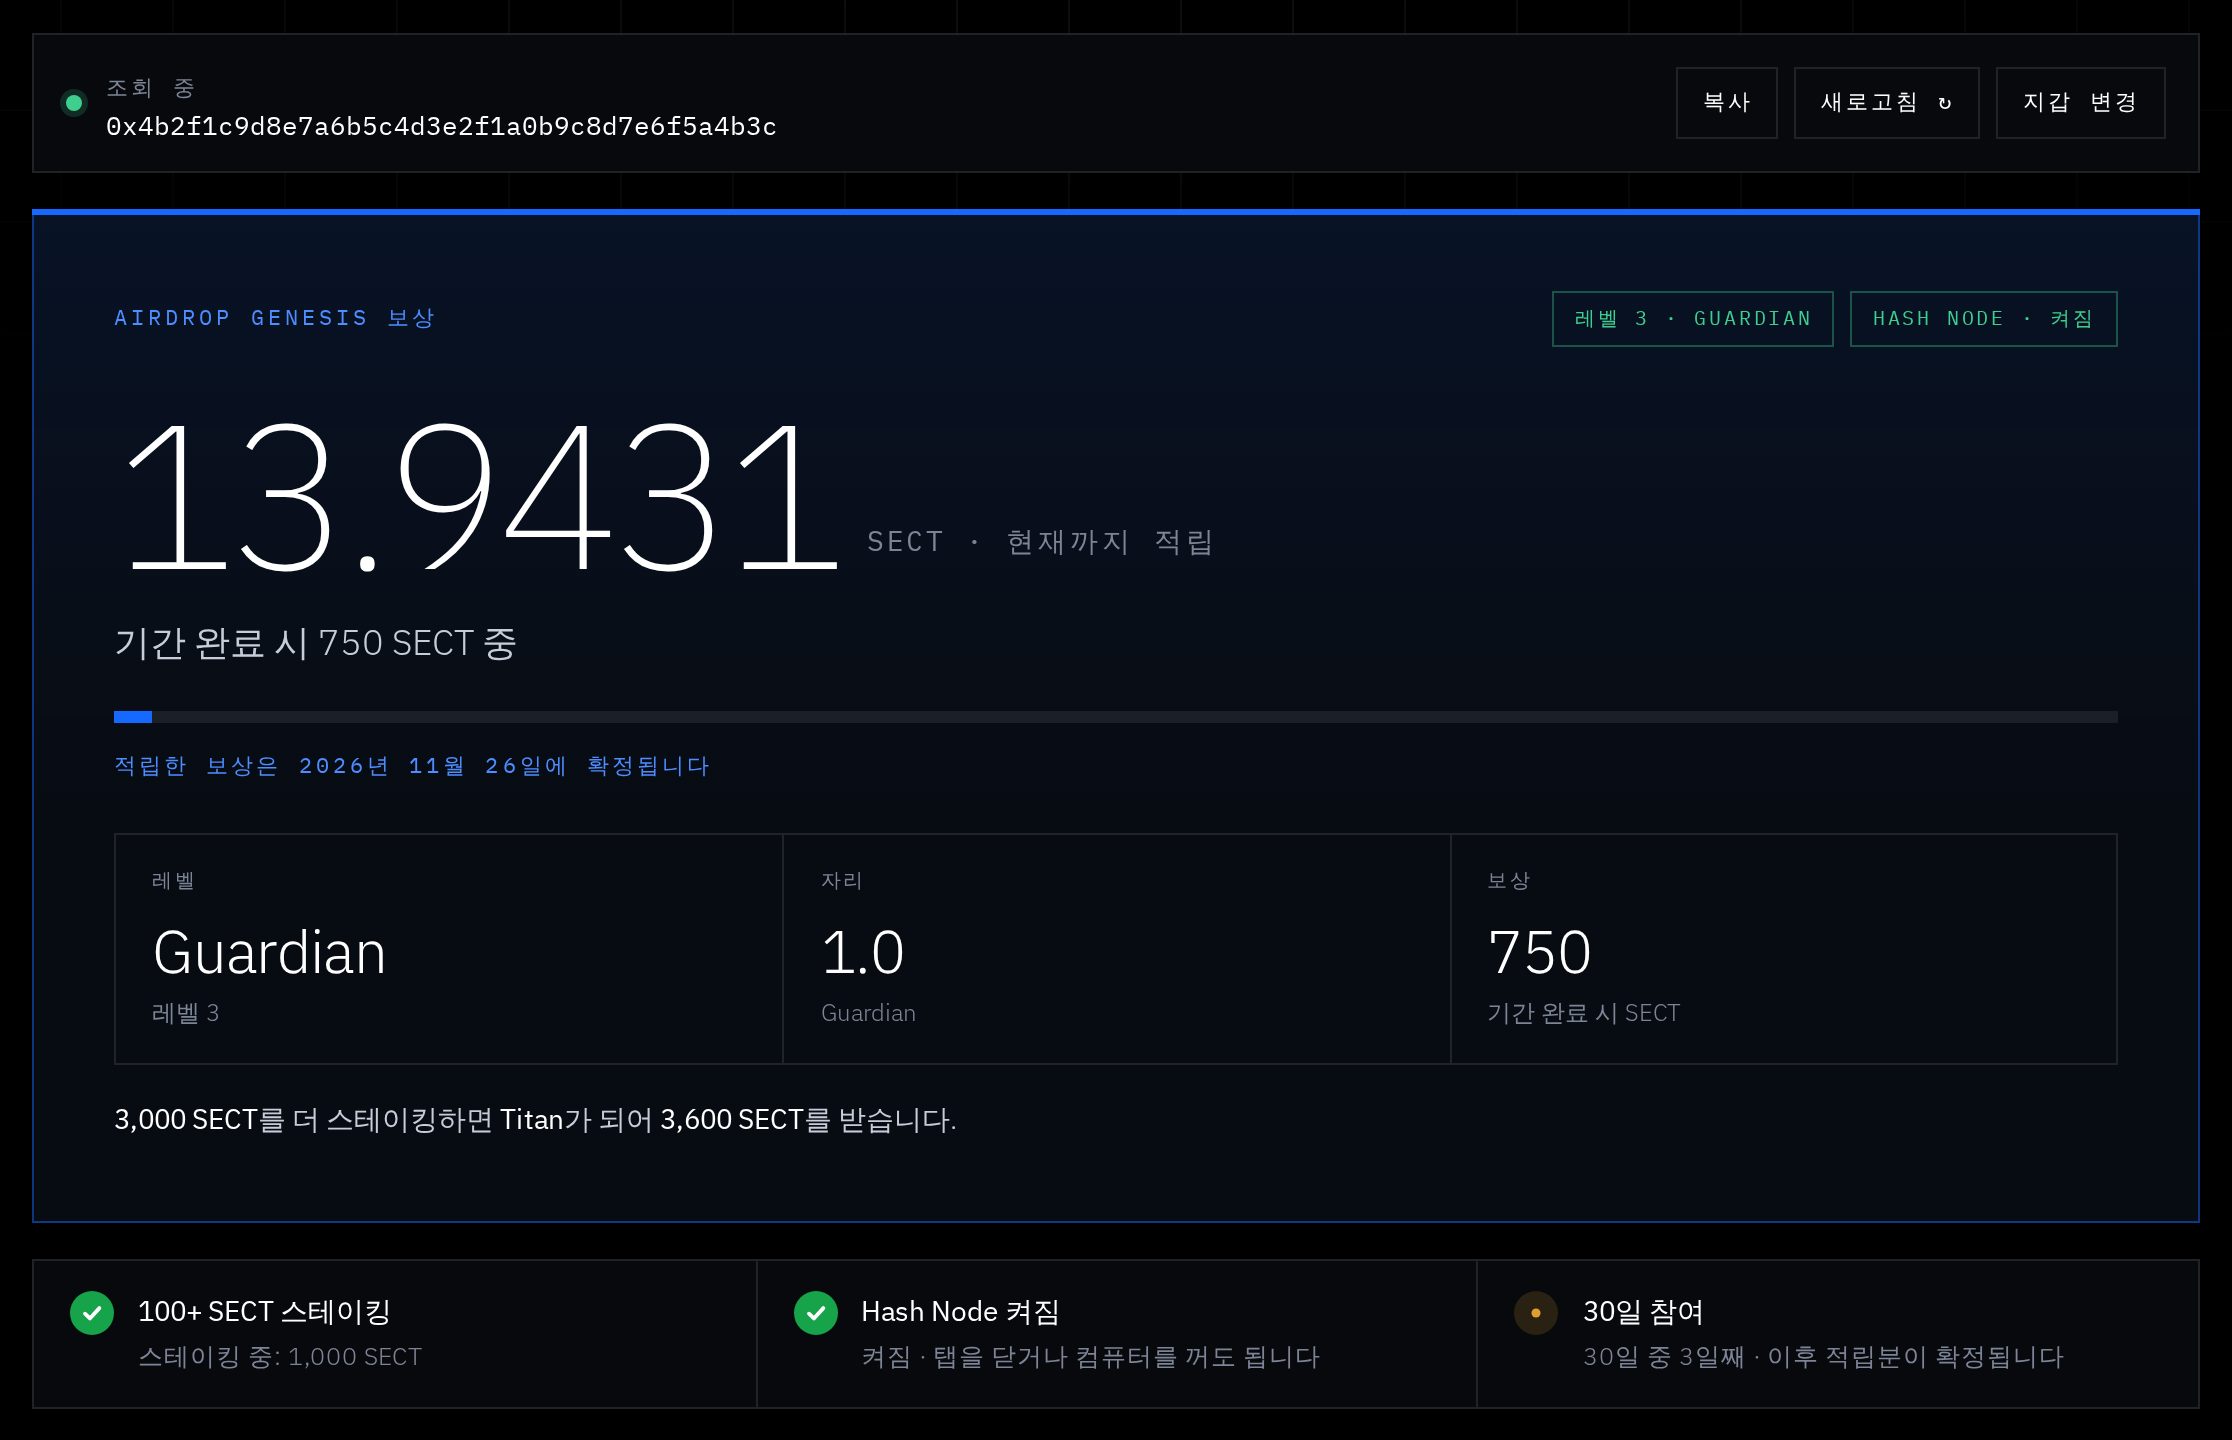Click the Titan upgrade hint 3,600 SECT text
The height and width of the screenshot is (1440, 2232).
click(x=535, y=1120)
